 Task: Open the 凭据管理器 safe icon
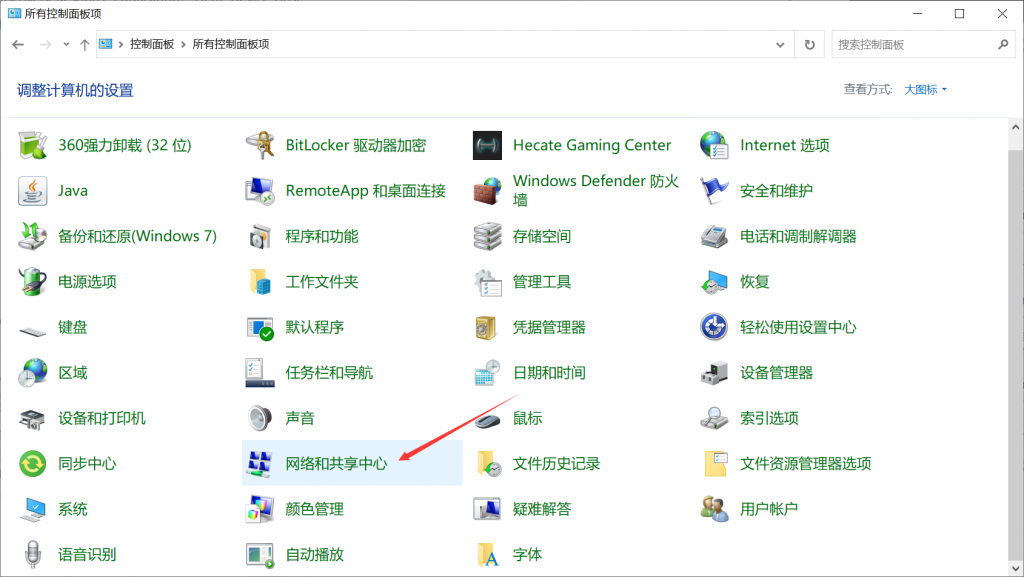(487, 327)
